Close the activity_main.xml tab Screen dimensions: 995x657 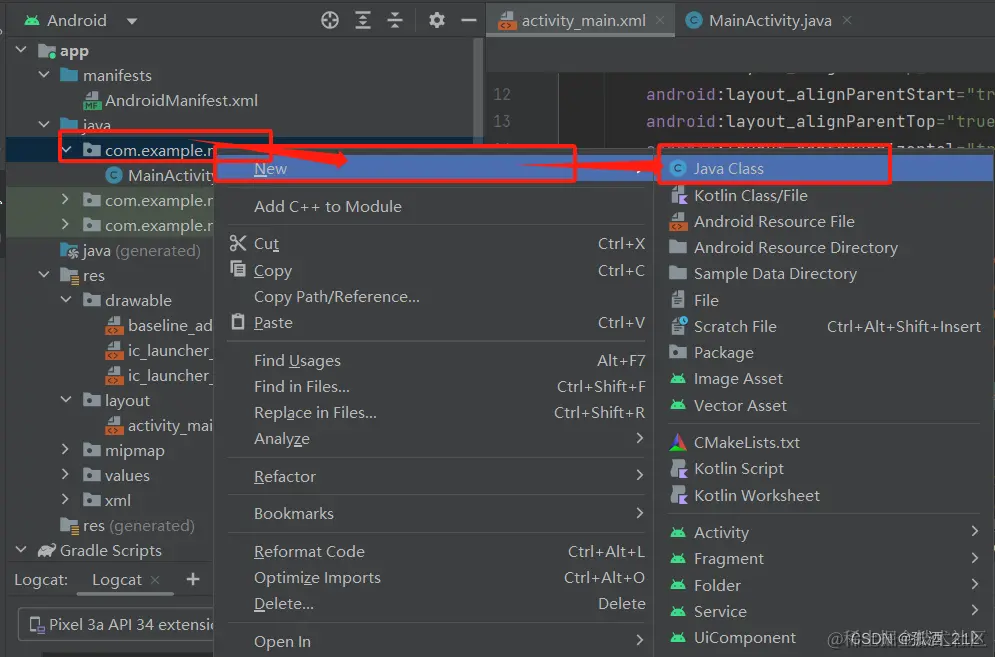tap(660, 20)
